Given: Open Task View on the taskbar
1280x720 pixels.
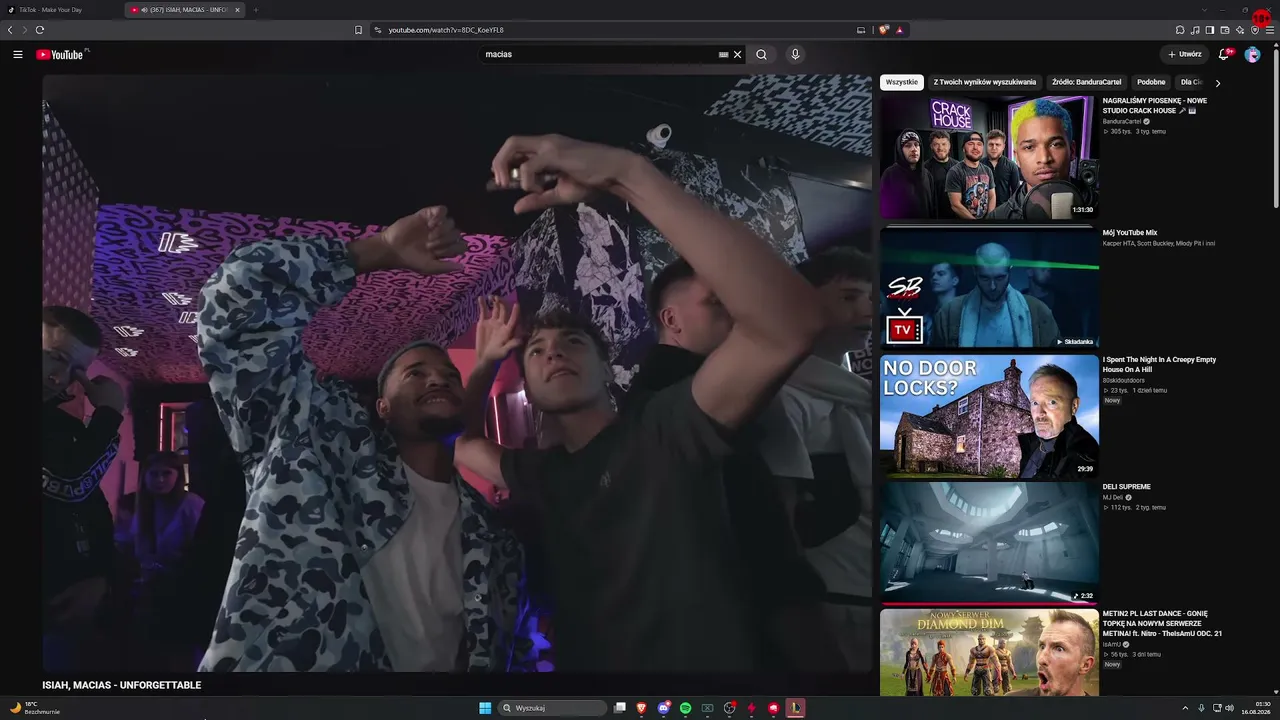Looking at the screenshot, I should [x=620, y=708].
